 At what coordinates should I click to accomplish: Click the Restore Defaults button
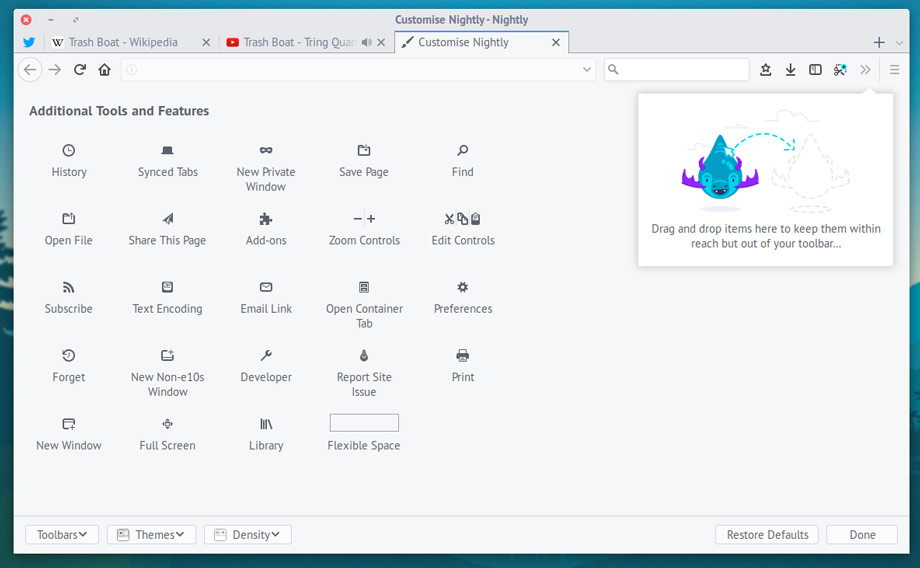click(x=767, y=535)
